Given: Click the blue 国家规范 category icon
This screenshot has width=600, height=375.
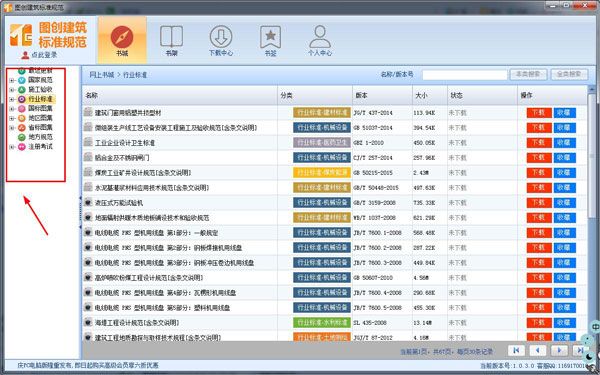Looking at the screenshot, I should [22, 80].
